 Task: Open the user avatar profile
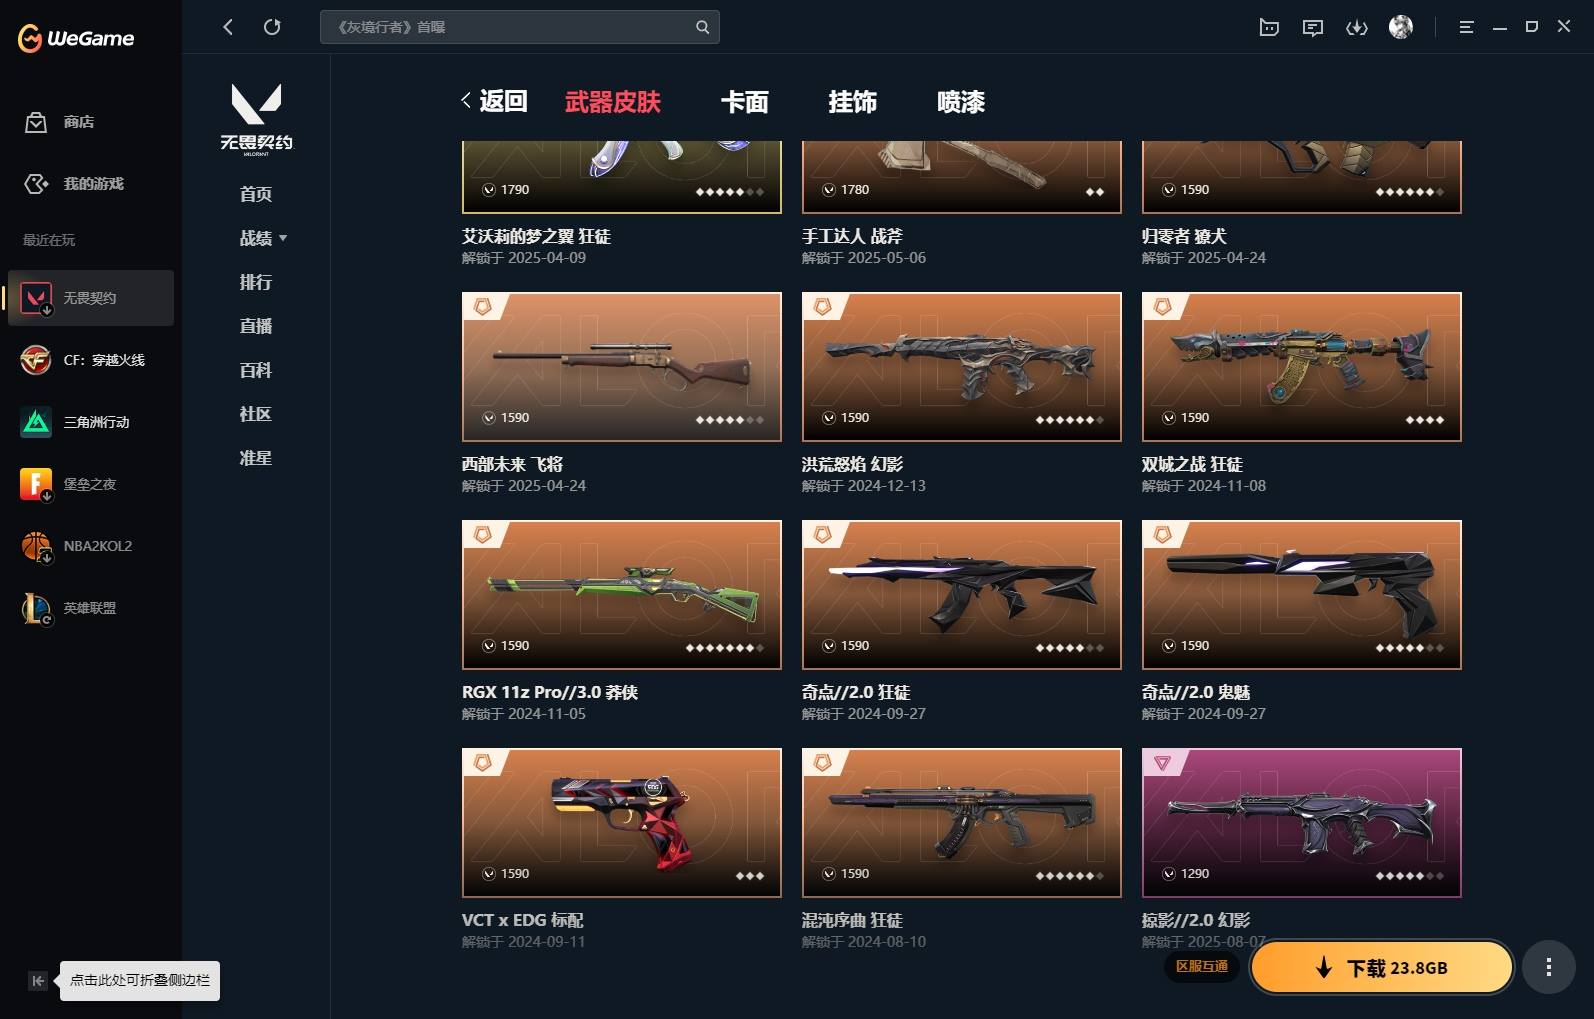(x=1401, y=27)
